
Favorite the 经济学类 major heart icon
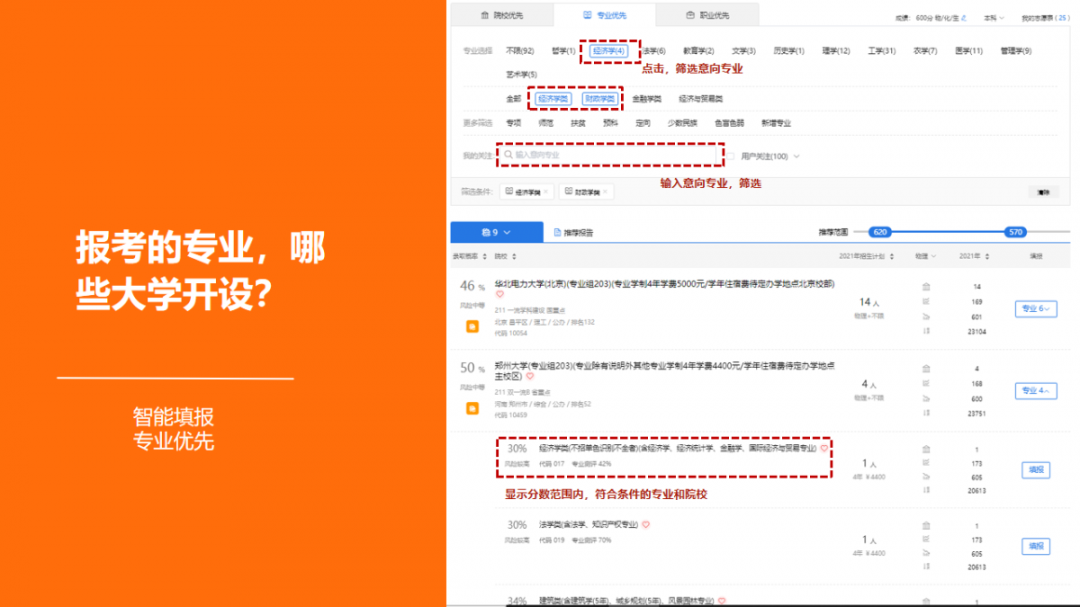(824, 449)
